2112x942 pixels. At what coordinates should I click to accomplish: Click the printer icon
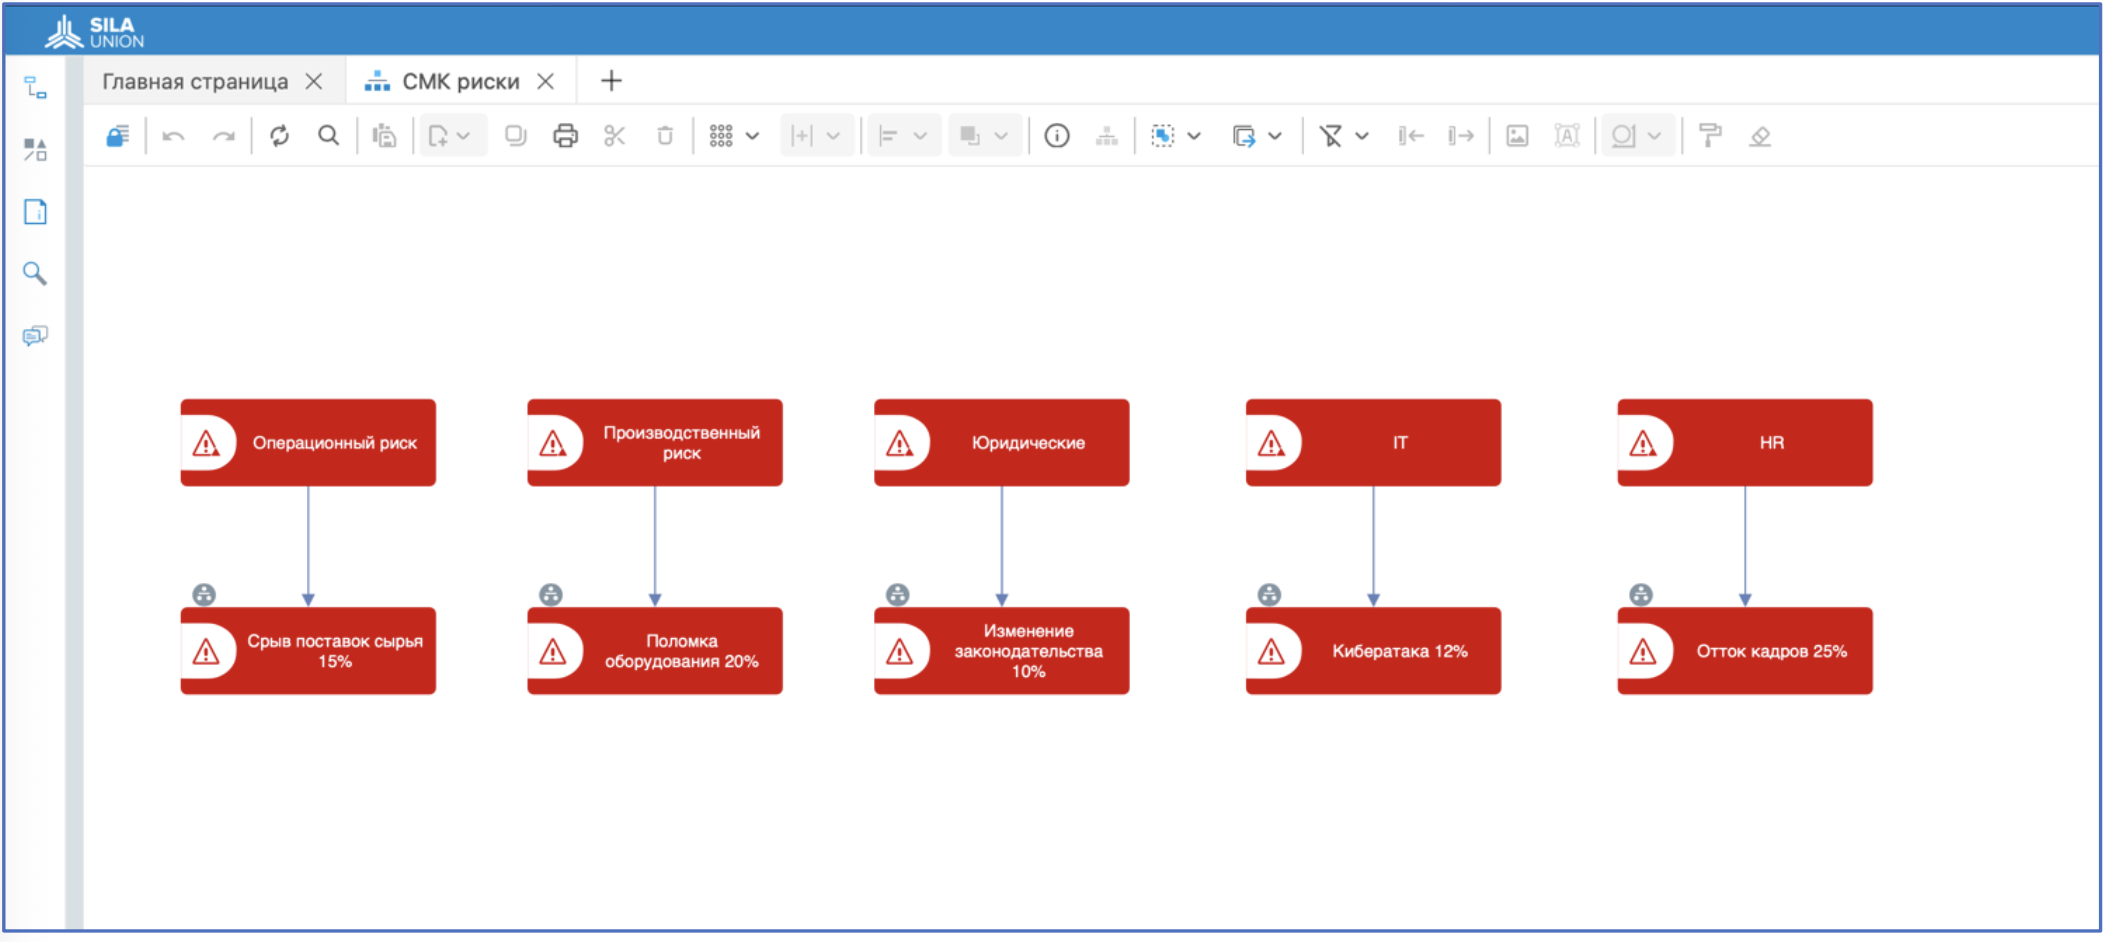coord(565,136)
